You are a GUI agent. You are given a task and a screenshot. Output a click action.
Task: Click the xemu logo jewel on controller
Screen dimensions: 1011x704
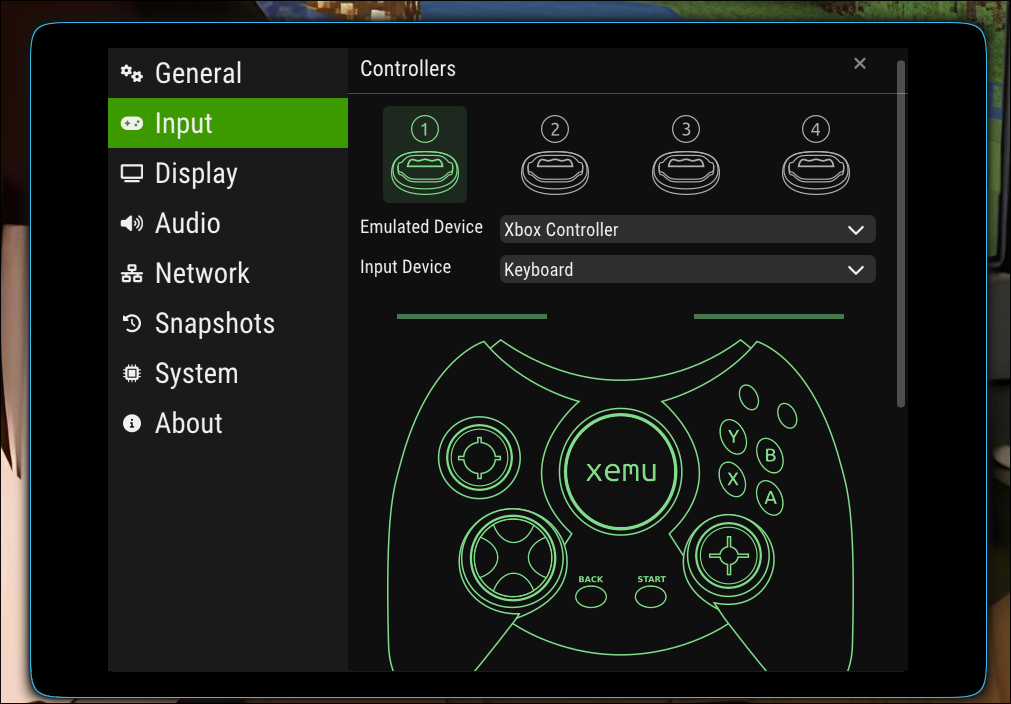(621, 471)
